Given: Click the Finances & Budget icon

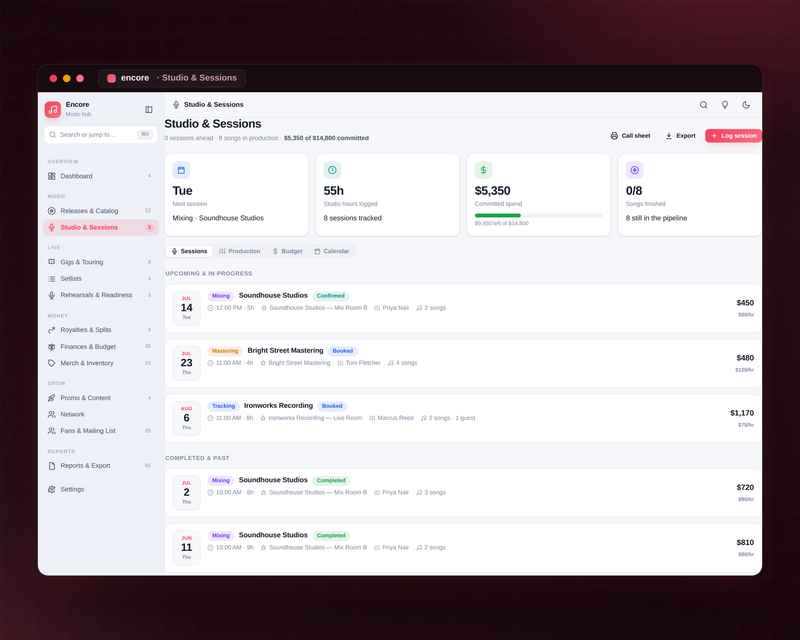Looking at the screenshot, I should click(x=52, y=347).
